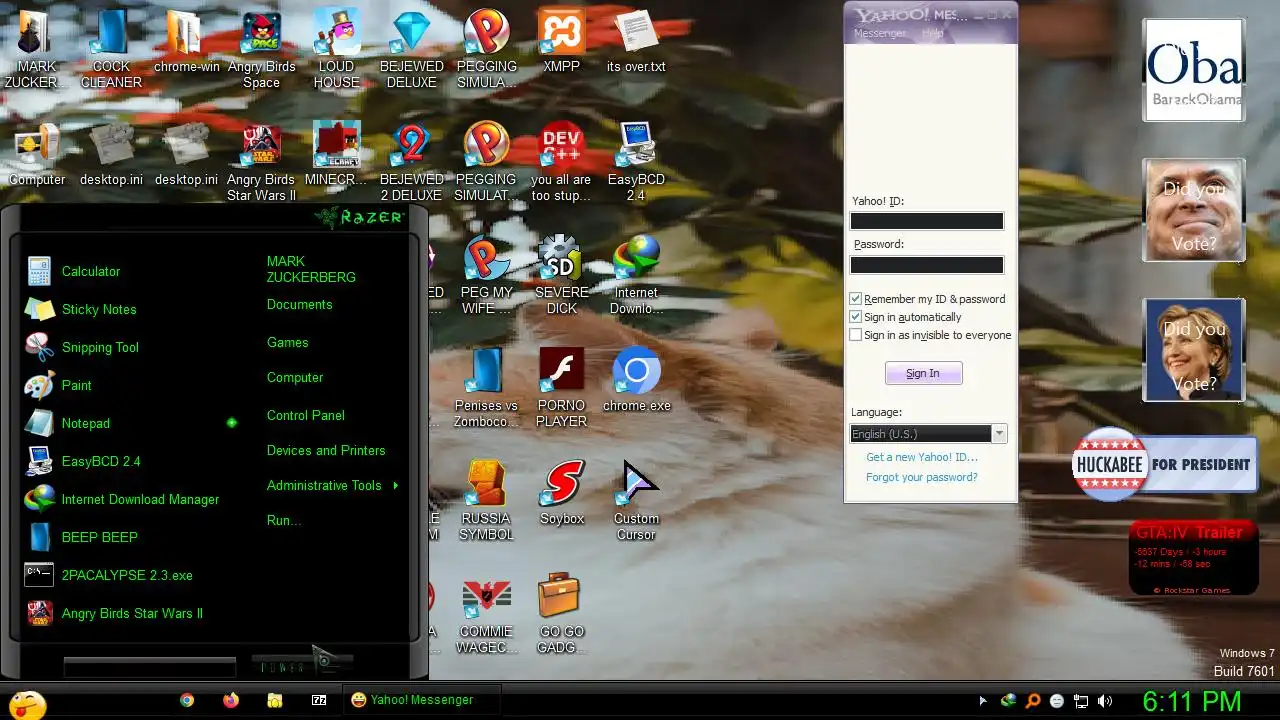Click the Start button smiley orb
The height and width of the screenshot is (720, 1280).
click(x=26, y=703)
